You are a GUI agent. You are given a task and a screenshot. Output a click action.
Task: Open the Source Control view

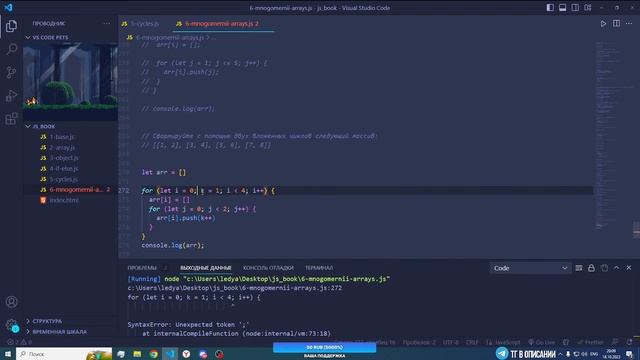click(x=11, y=73)
